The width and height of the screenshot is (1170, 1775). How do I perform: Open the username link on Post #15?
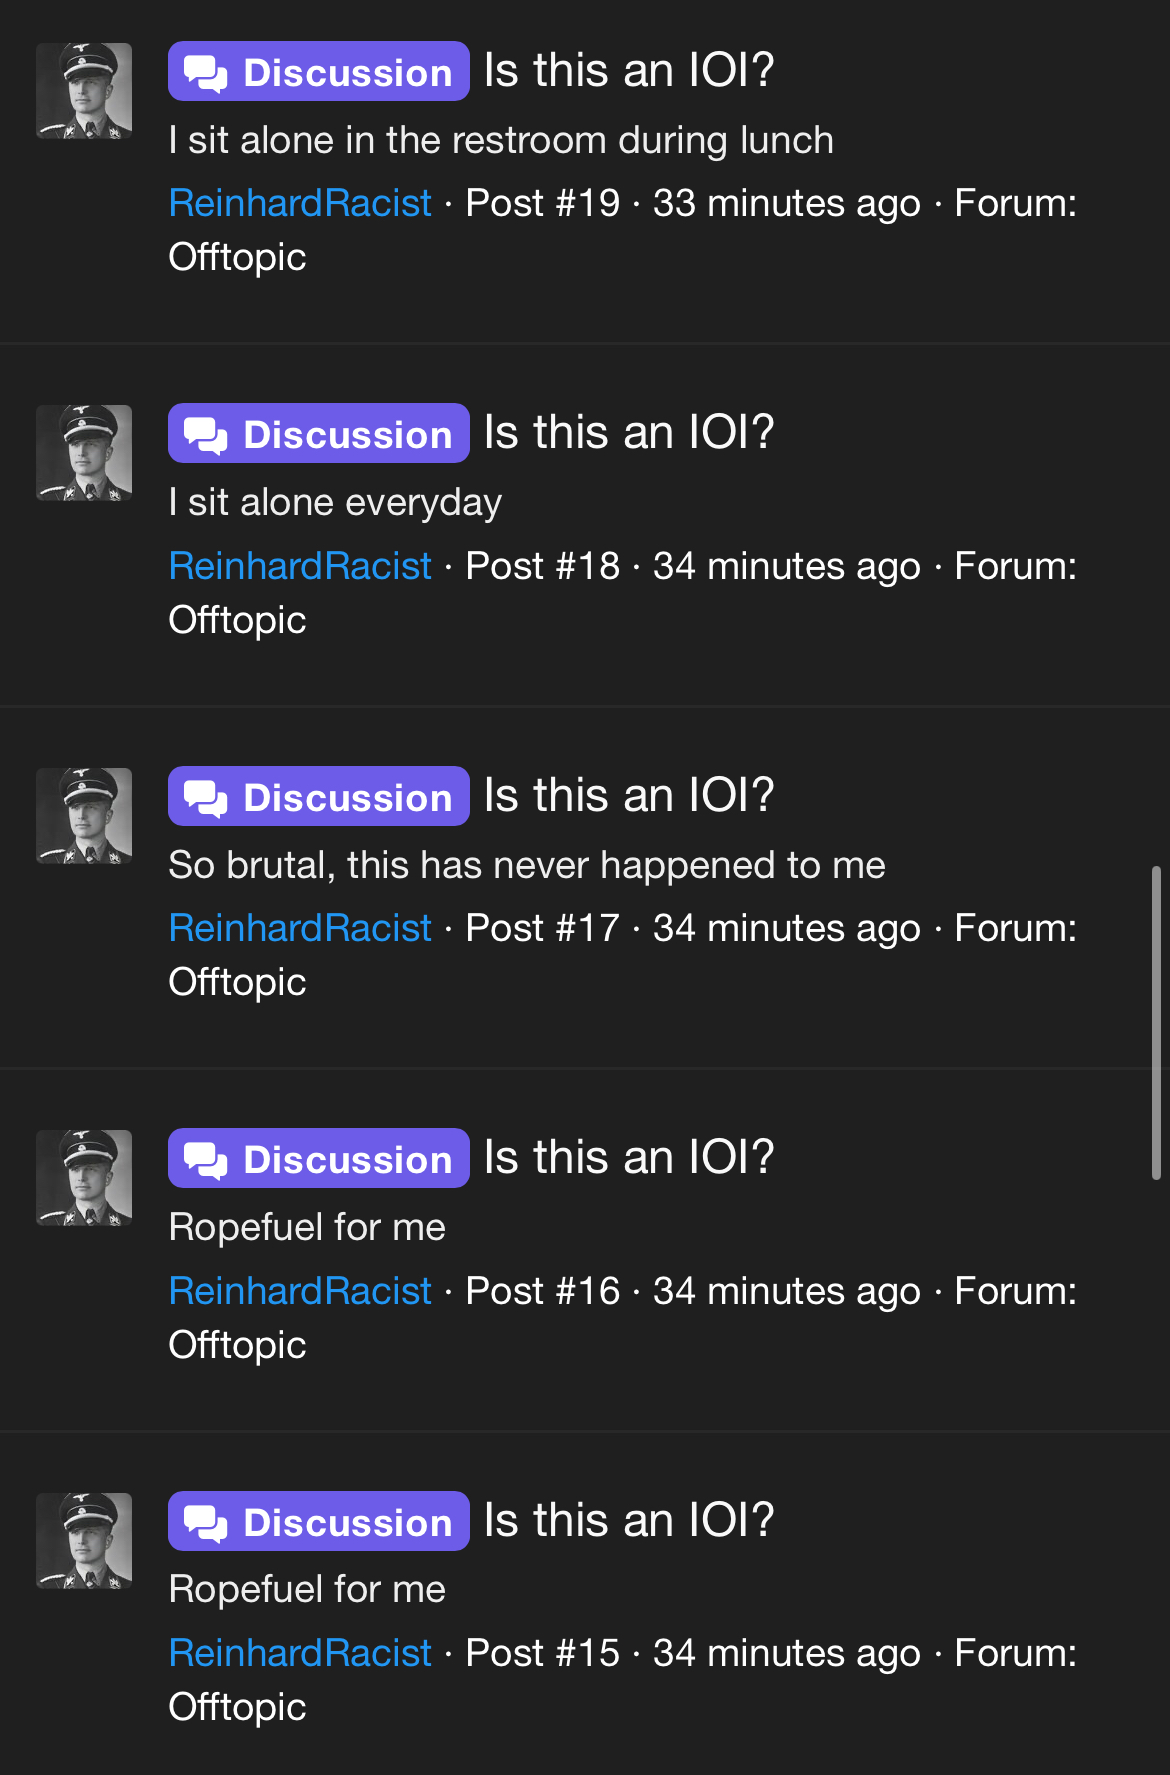(300, 1653)
